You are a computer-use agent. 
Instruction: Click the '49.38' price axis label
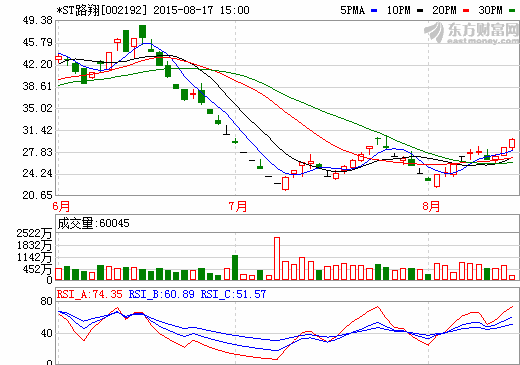tap(37, 21)
